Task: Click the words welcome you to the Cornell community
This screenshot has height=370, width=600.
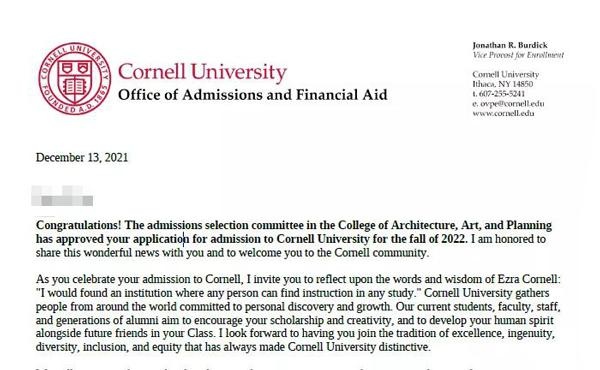Action: (x=313, y=253)
